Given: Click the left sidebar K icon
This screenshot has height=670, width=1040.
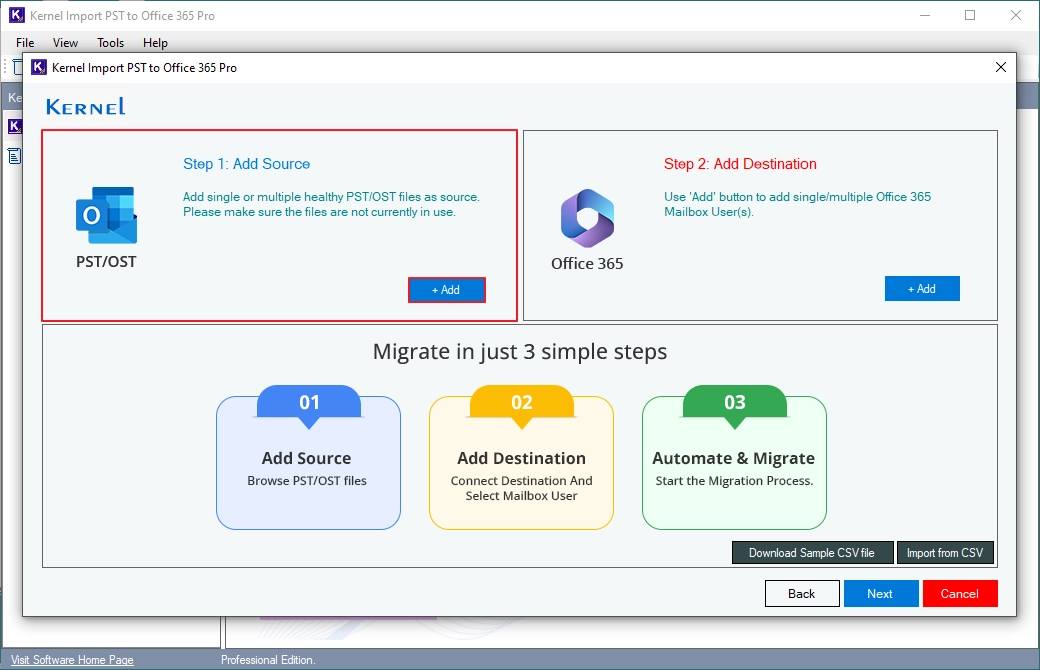Looking at the screenshot, I should pos(15,126).
